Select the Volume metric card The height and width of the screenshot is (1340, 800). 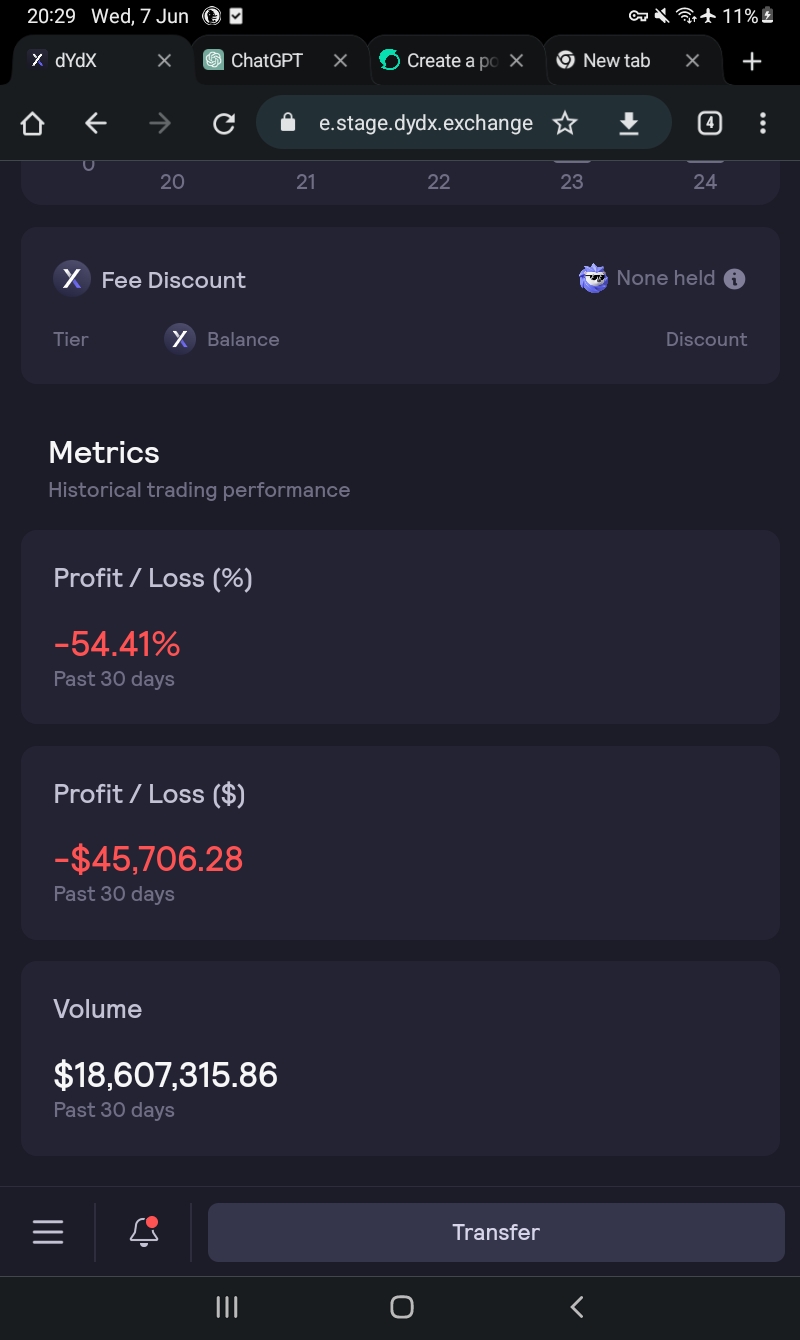[400, 1058]
